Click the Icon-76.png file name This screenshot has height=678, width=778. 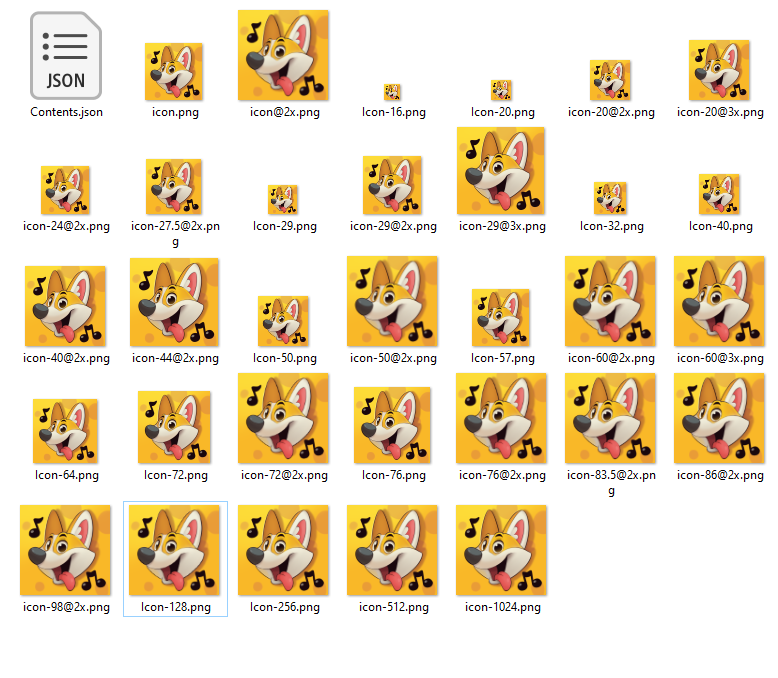[x=393, y=475]
